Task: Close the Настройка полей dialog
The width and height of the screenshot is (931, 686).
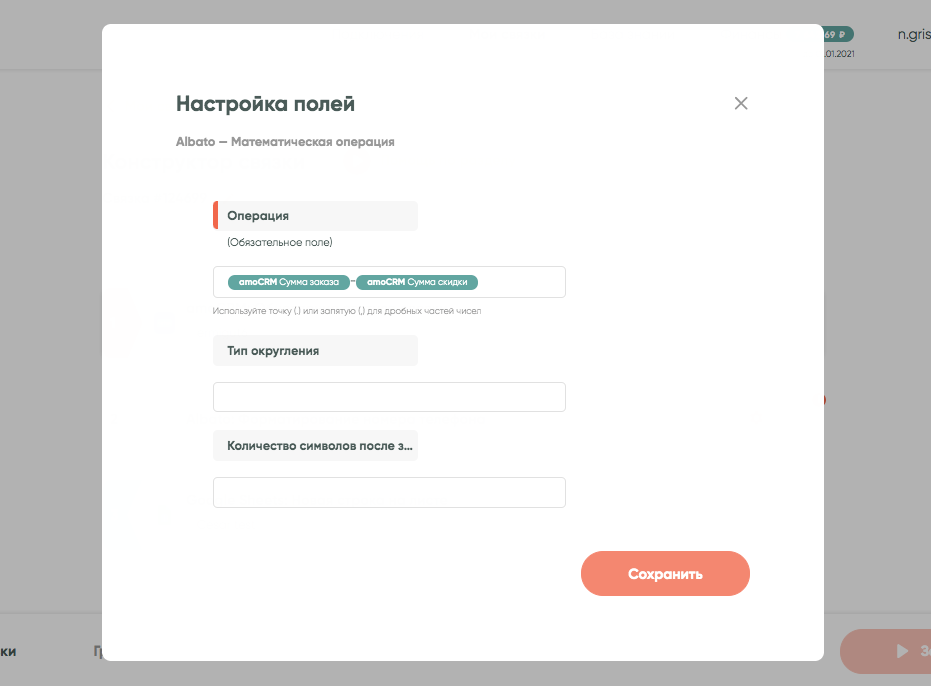Action: click(741, 103)
